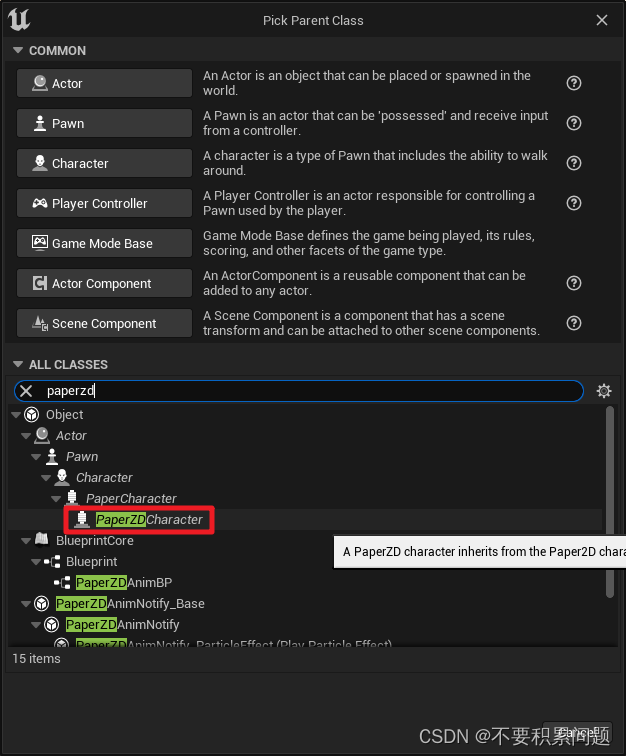The image size is (626, 756).
Task: Collapse the Blueprint tree node
Action: pos(36,562)
